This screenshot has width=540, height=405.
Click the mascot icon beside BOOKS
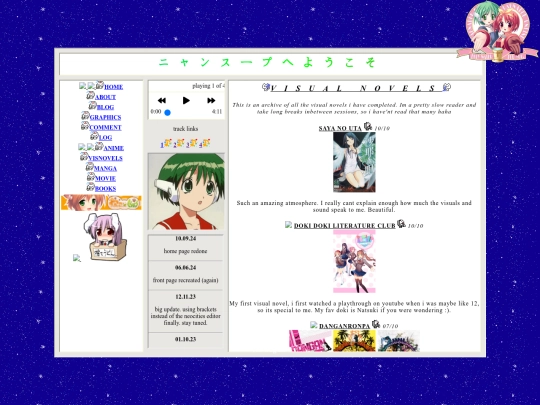tap(91, 187)
